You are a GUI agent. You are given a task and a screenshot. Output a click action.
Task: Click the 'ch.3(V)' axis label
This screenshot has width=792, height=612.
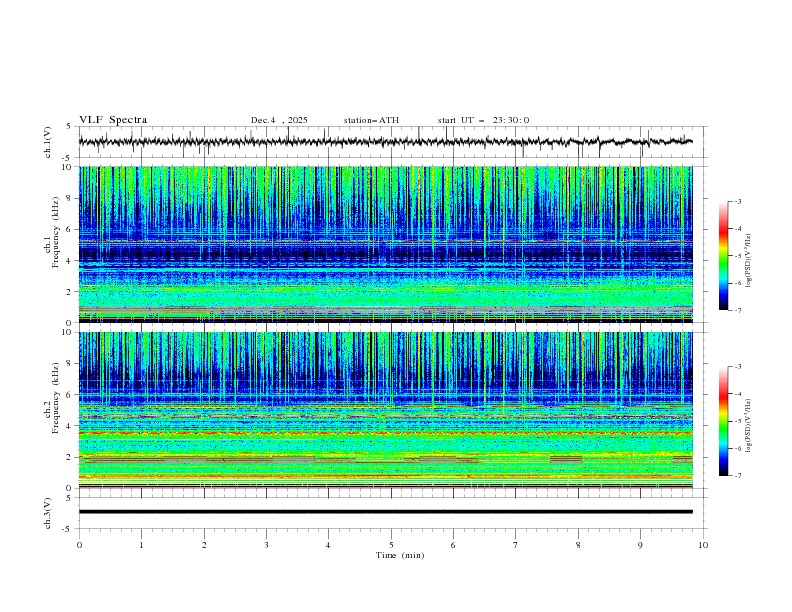click(48, 513)
